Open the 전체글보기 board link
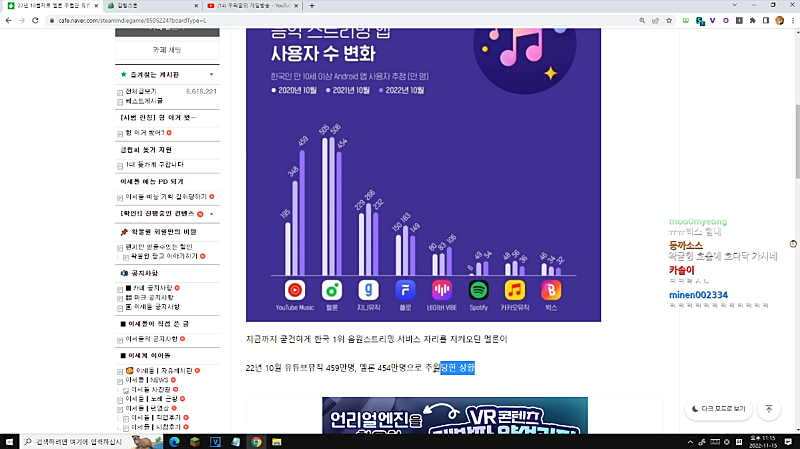800x449 pixels. point(141,91)
